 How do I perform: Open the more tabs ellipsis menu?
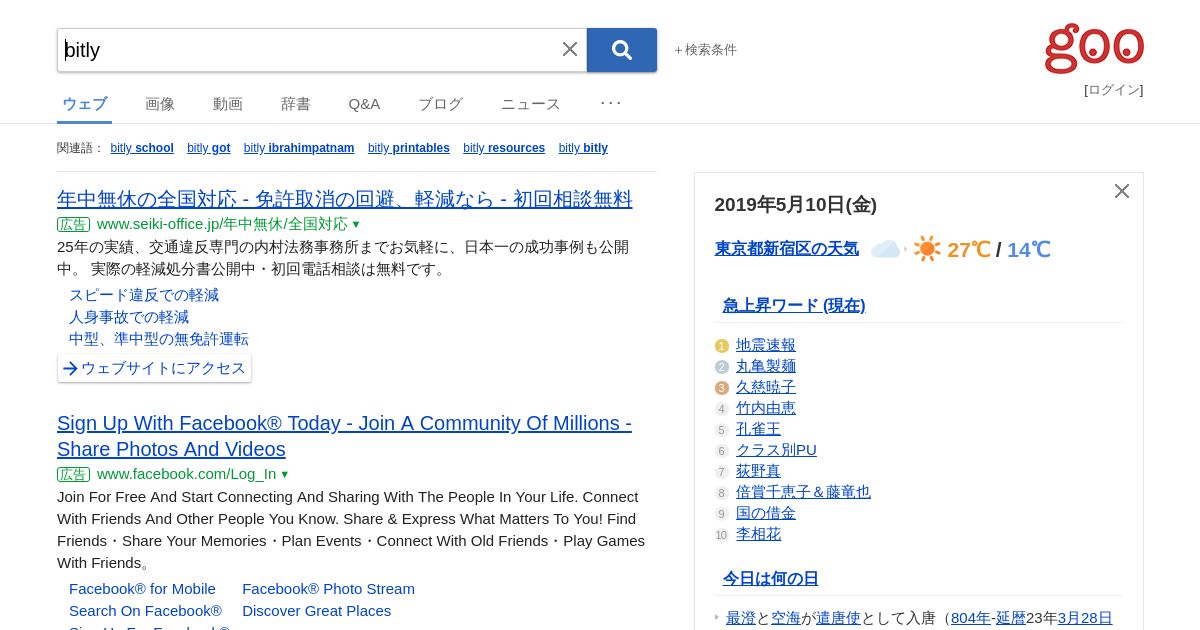[x=611, y=102]
